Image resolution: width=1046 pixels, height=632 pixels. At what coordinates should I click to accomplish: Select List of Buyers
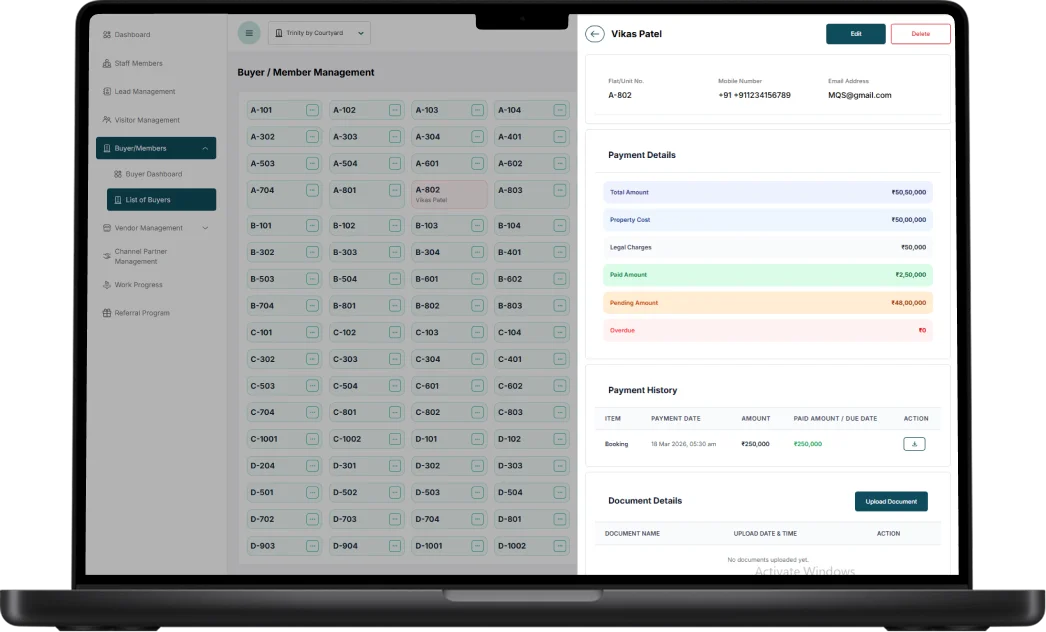coord(161,200)
